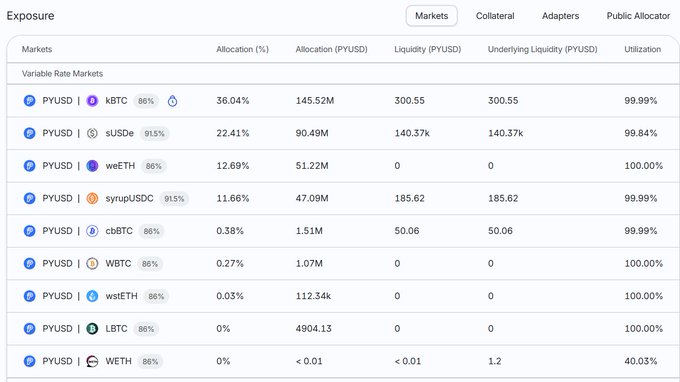The width and height of the screenshot is (680, 382).
Task: Click the 91.5% badge in syrupUSDC row
Action: pyautogui.click(x=174, y=199)
